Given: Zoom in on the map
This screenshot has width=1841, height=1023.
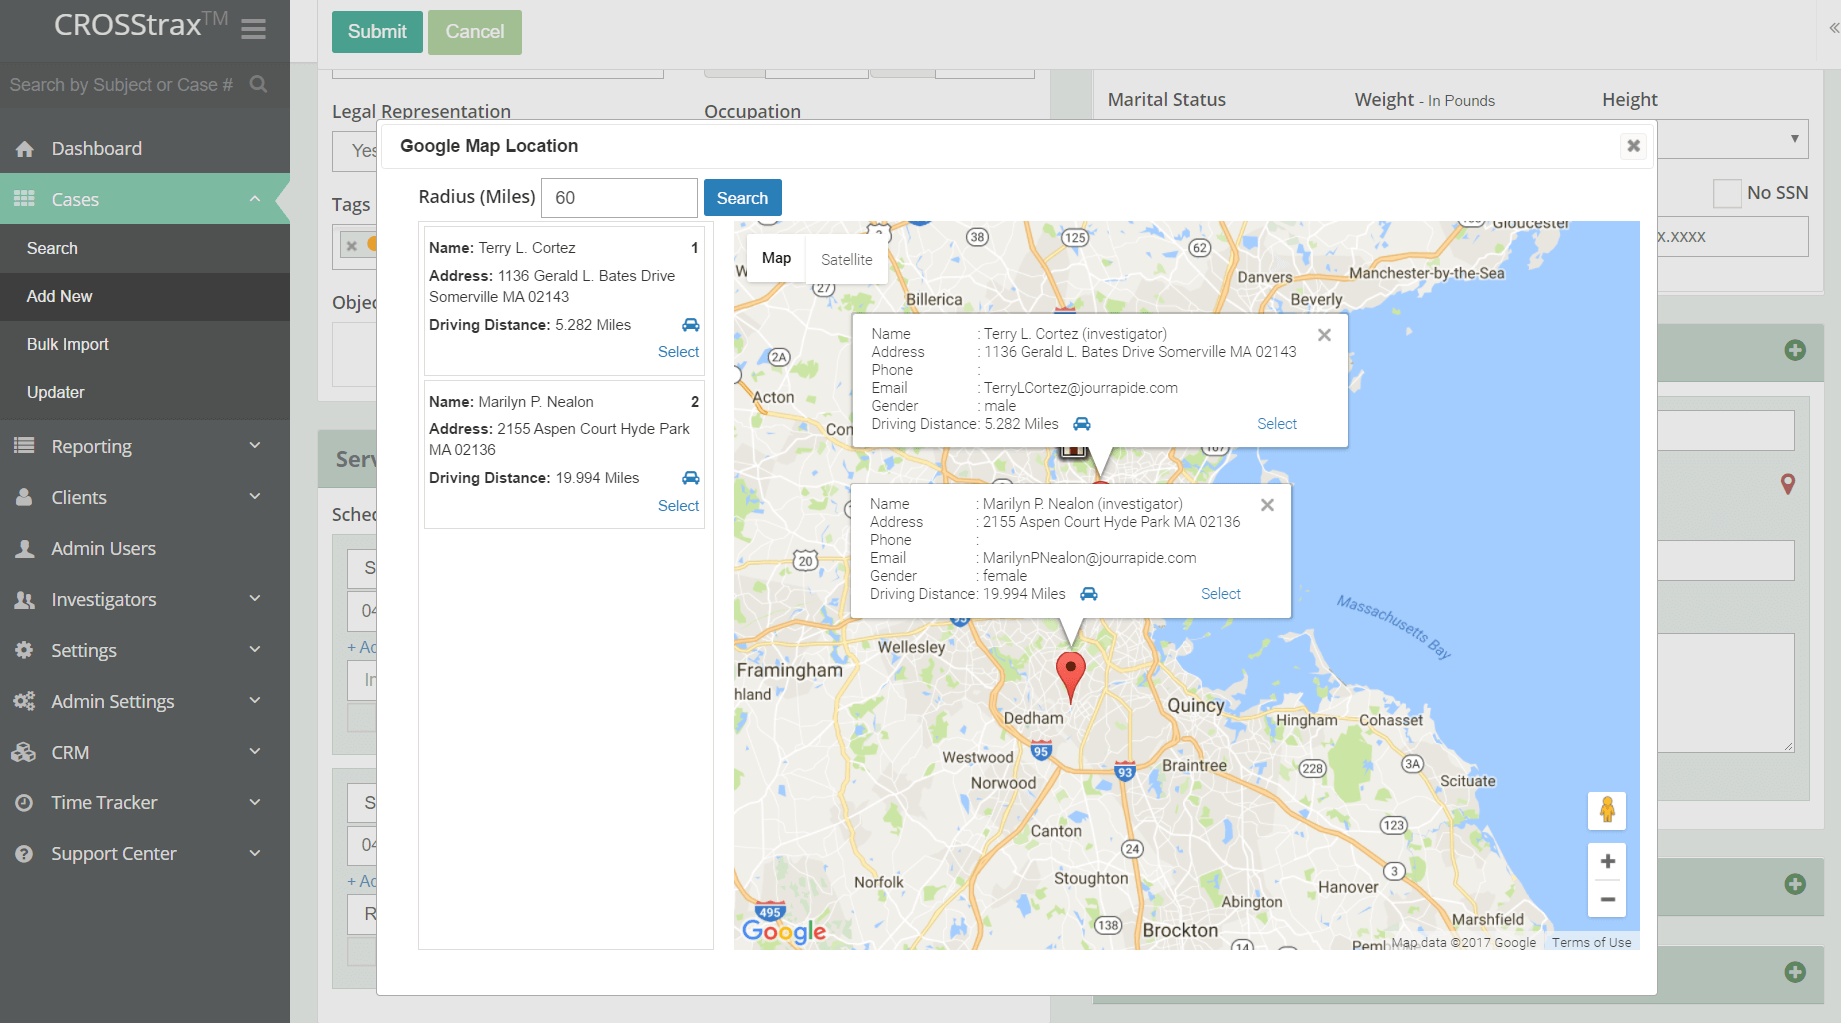Looking at the screenshot, I should pos(1607,861).
